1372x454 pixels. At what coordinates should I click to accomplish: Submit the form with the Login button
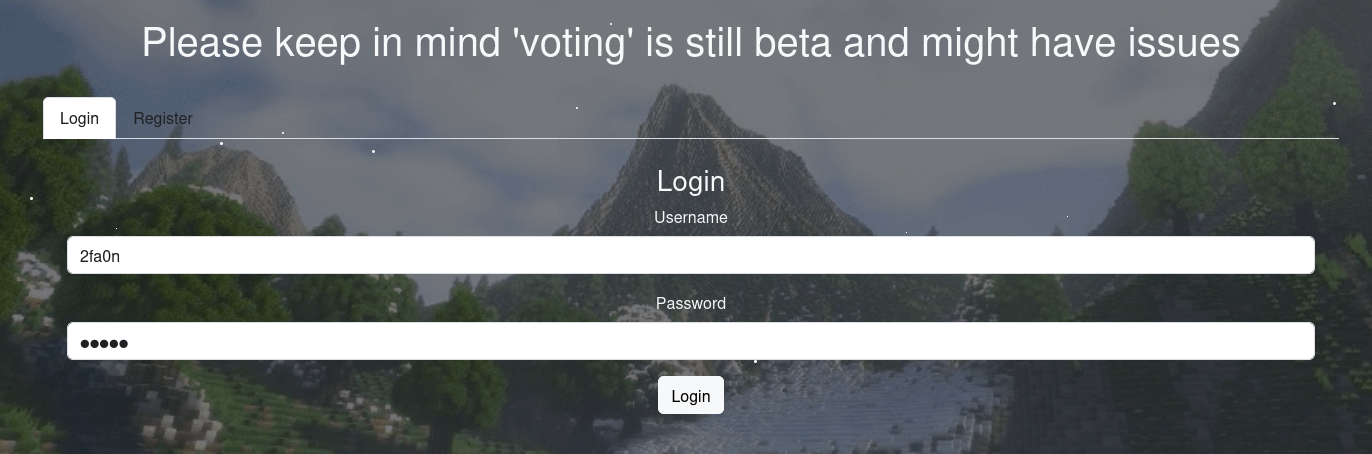[690, 396]
